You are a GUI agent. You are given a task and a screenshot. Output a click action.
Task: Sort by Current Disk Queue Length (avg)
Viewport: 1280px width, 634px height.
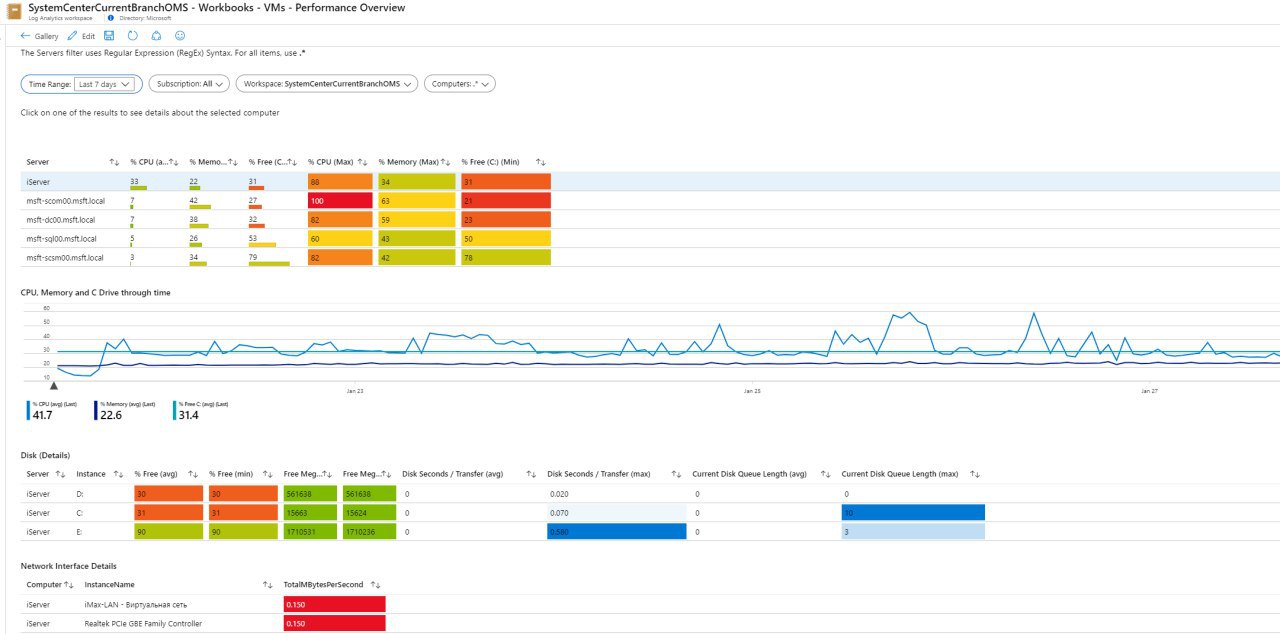pos(826,474)
